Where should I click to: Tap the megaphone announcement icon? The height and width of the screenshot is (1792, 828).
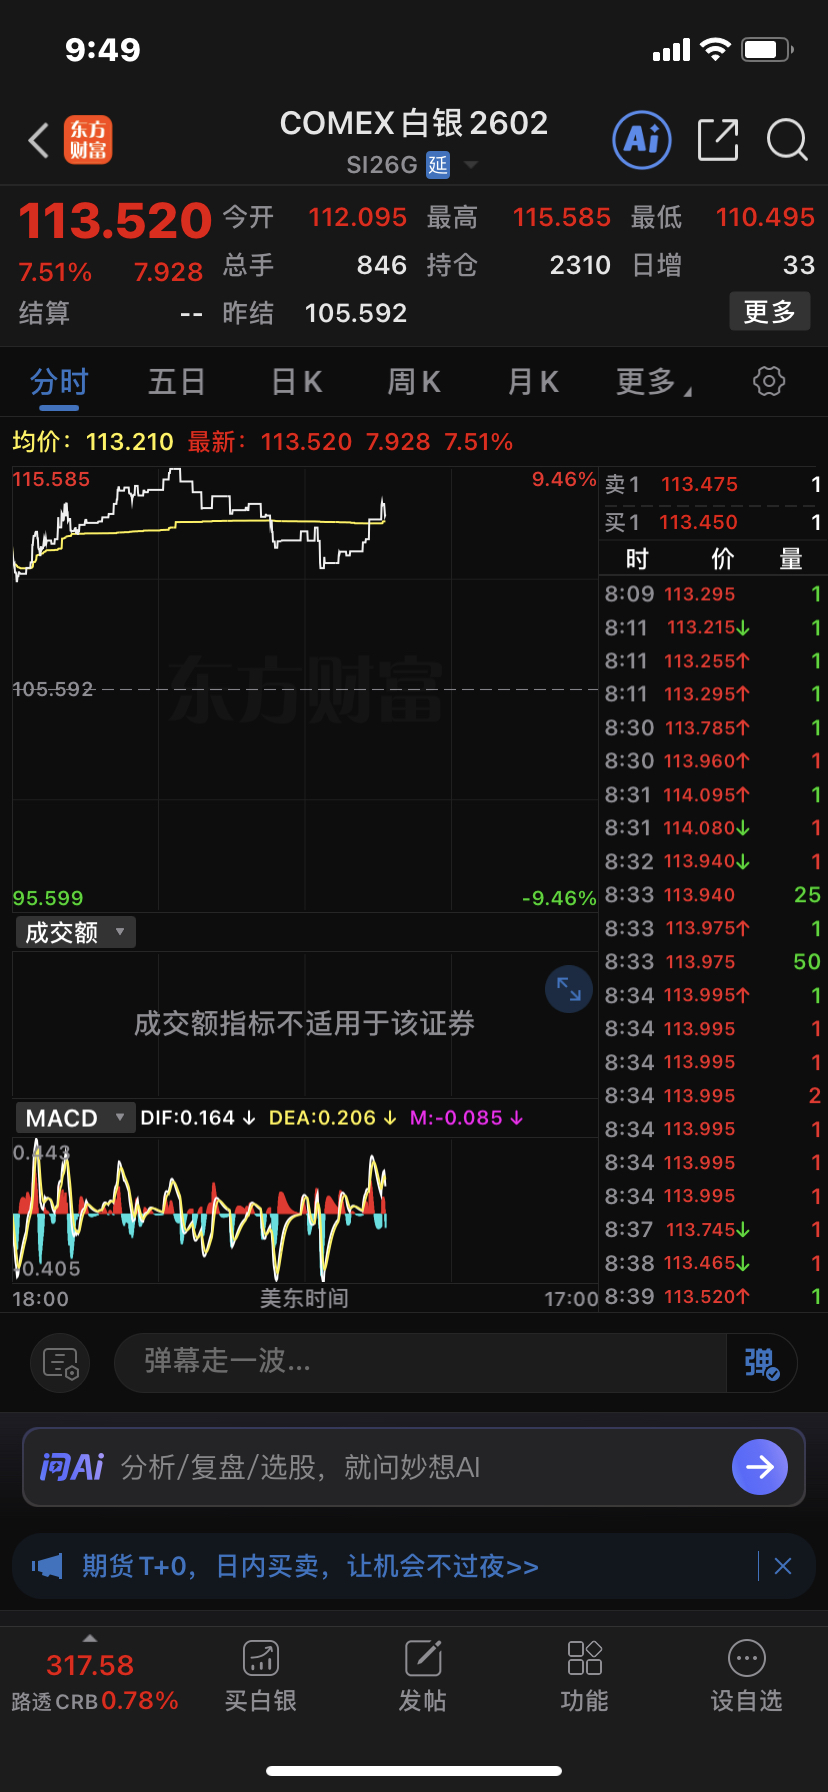[47, 1566]
